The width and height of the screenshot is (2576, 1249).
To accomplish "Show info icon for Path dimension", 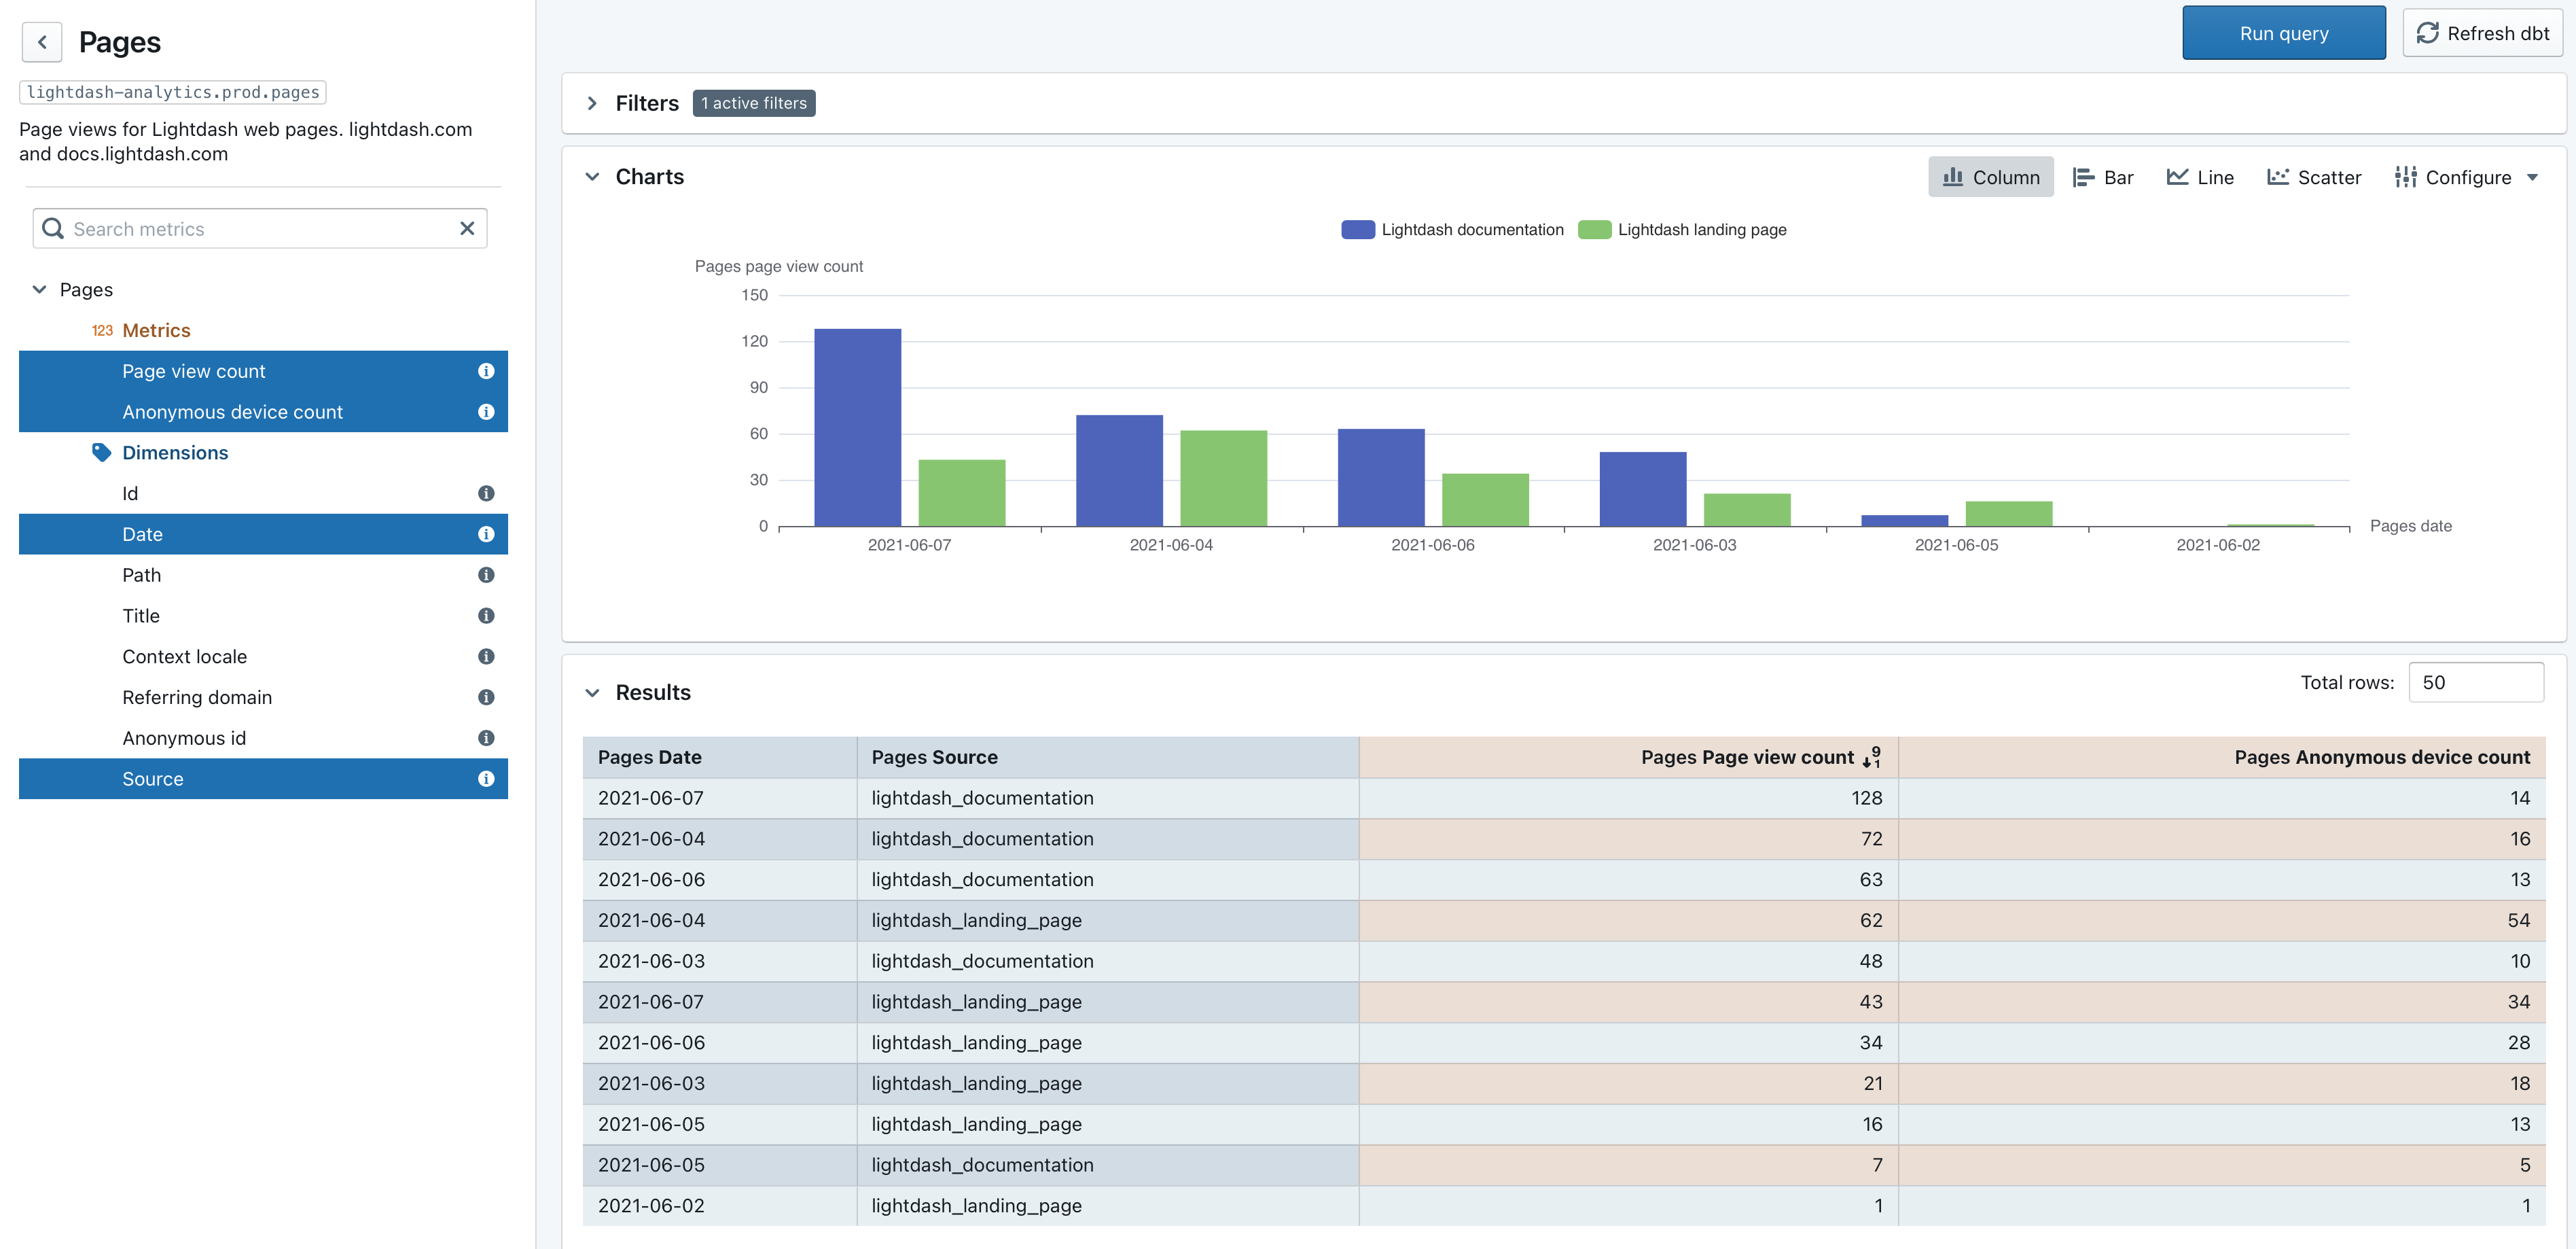I will pos(486,575).
